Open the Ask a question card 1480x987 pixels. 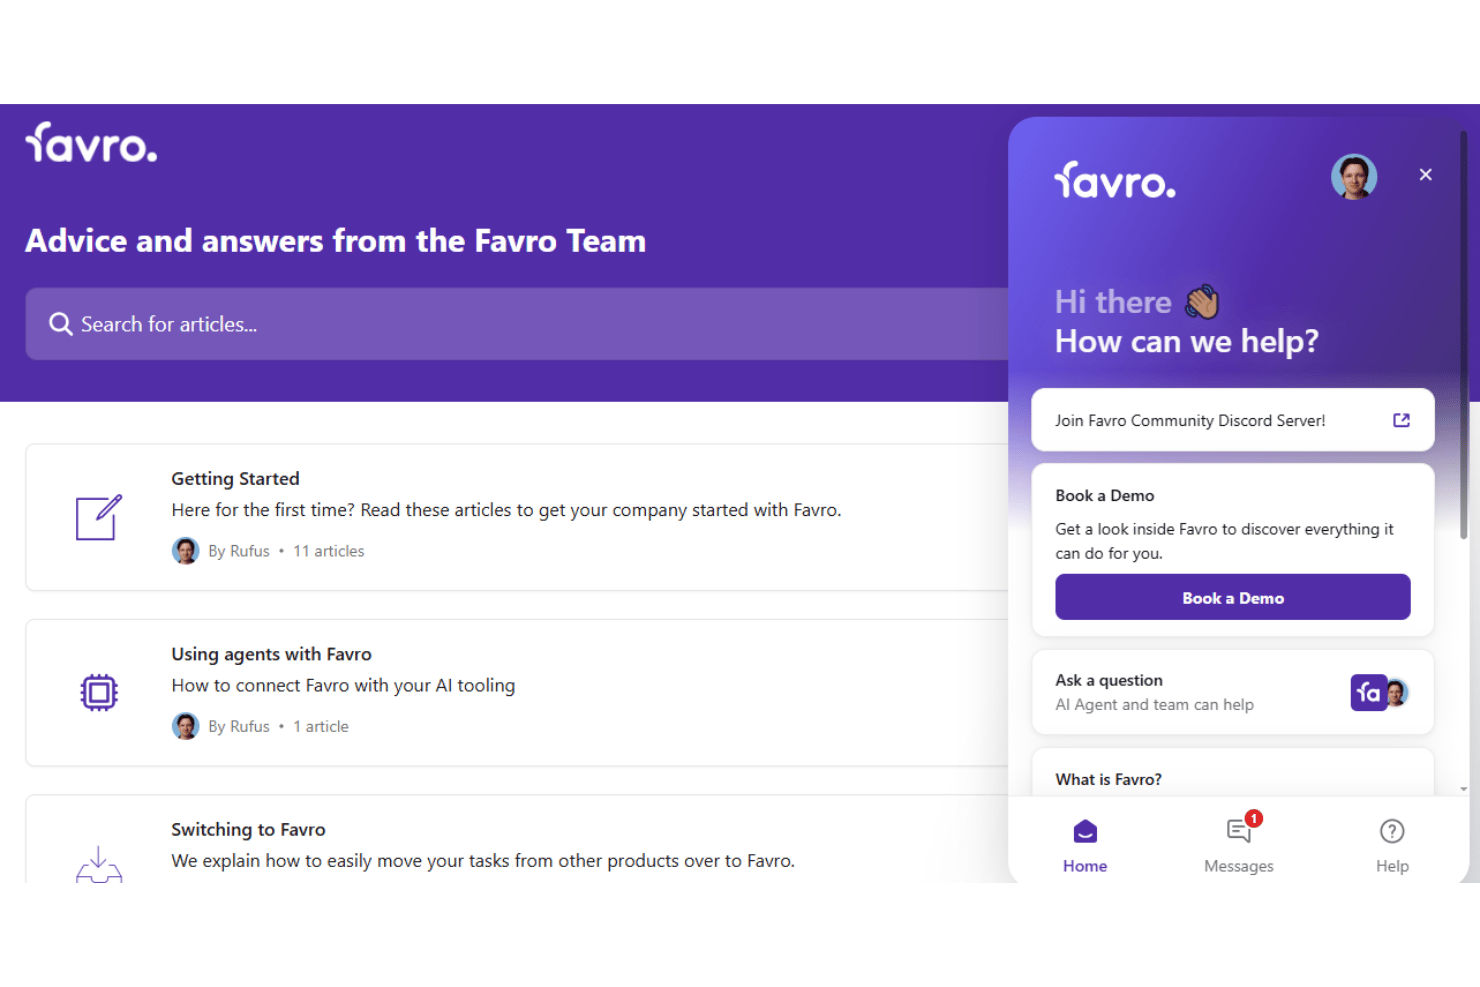pos(1233,692)
